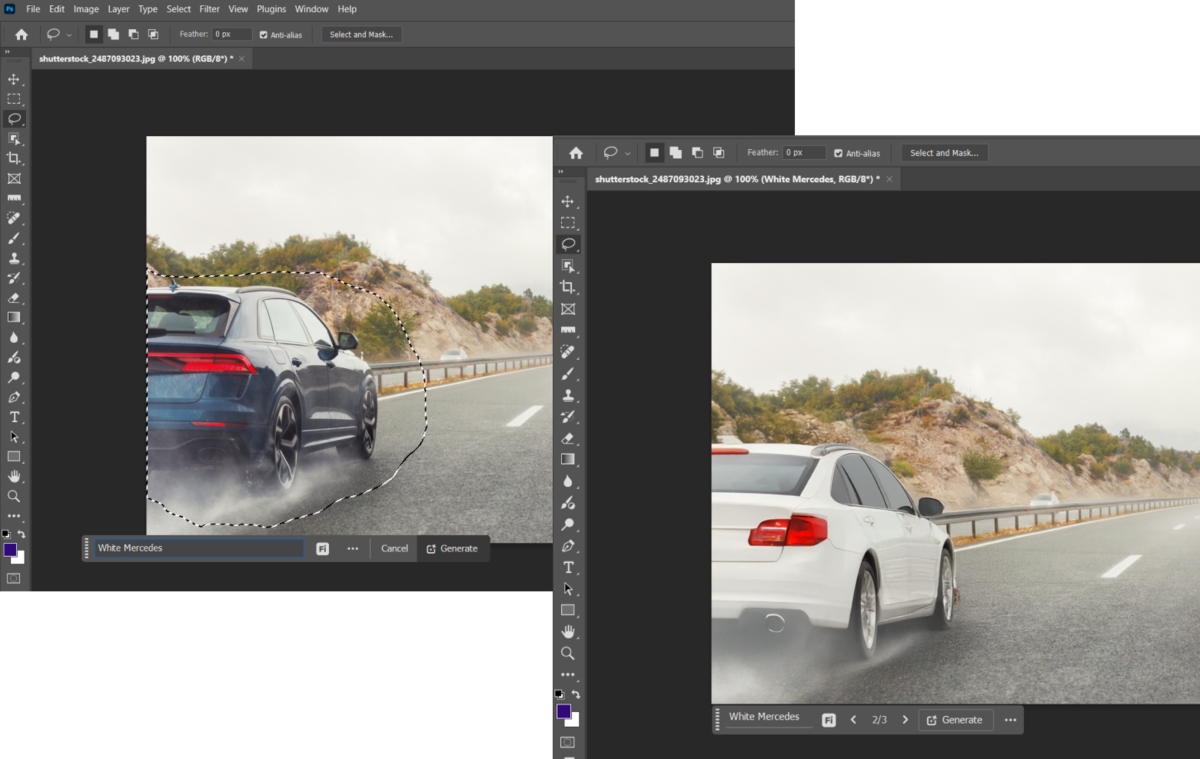Toggle Anti-alias checkbox in back window
Screen dimensions: 1200x759
263,34
